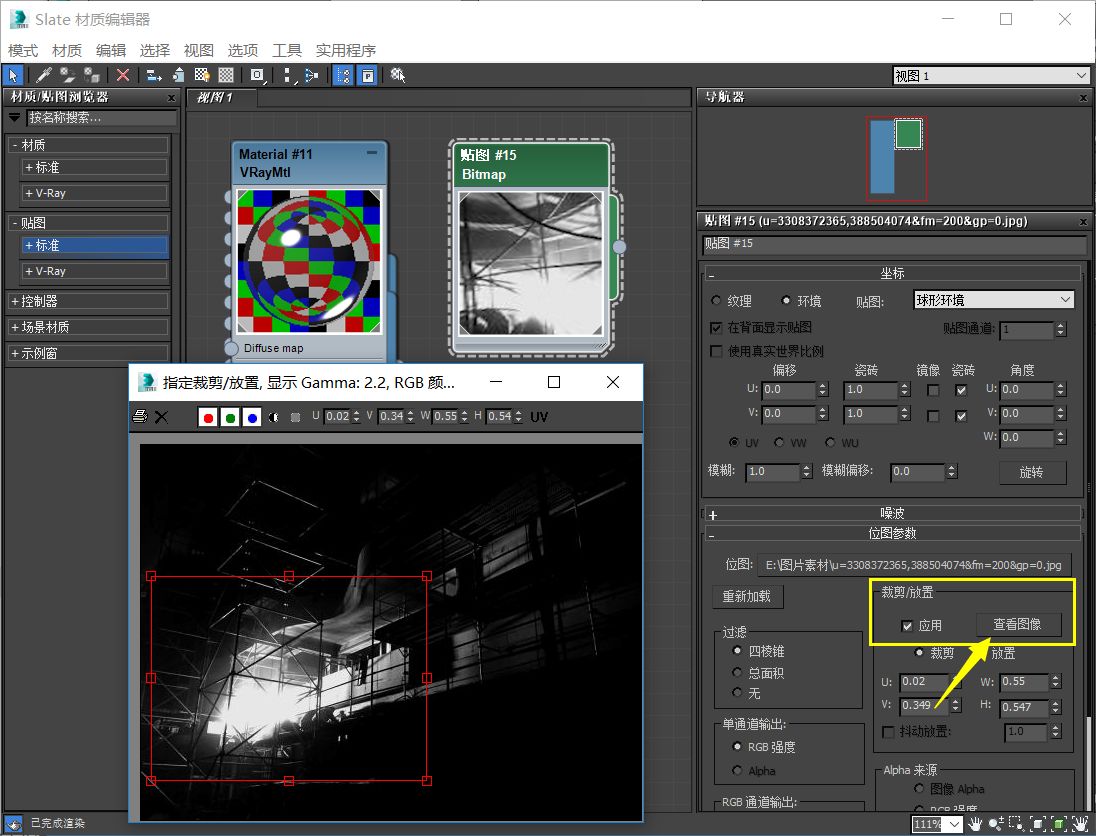This screenshot has height=836, width=1096.
Task: Collapse the 材质 browser group
Action: coord(88,145)
